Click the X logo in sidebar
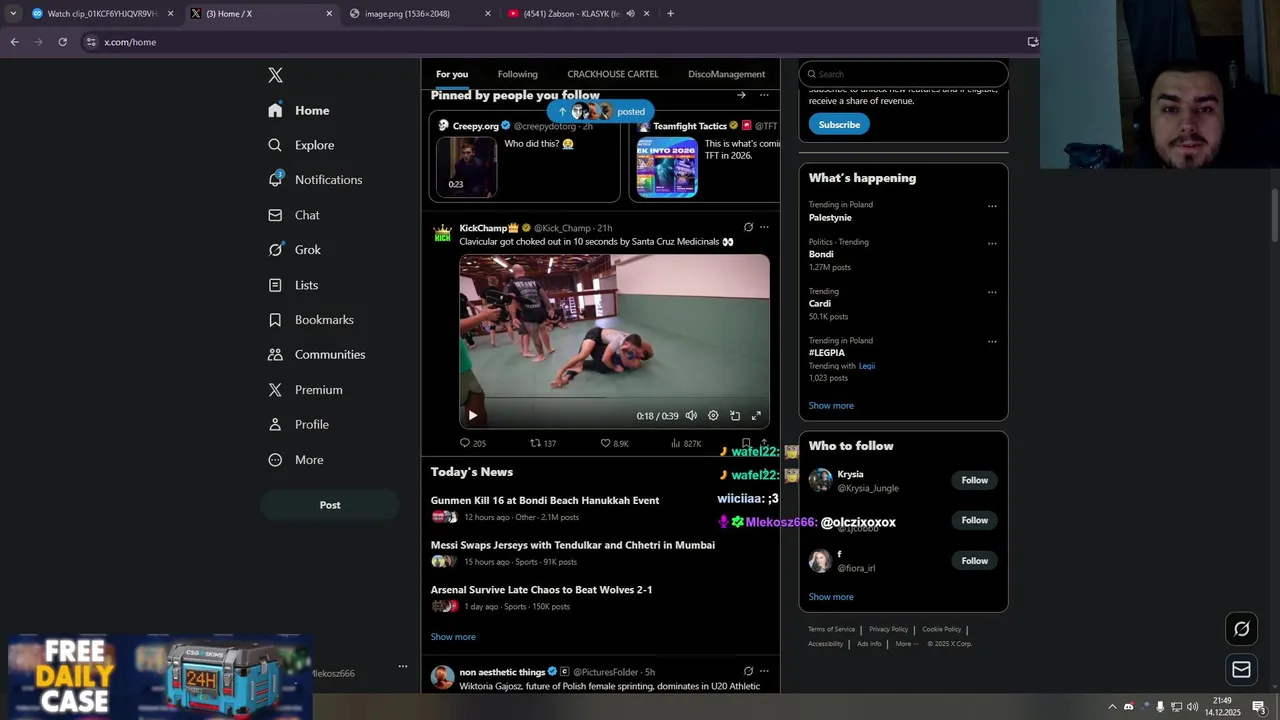The height and width of the screenshot is (720, 1280). point(275,75)
